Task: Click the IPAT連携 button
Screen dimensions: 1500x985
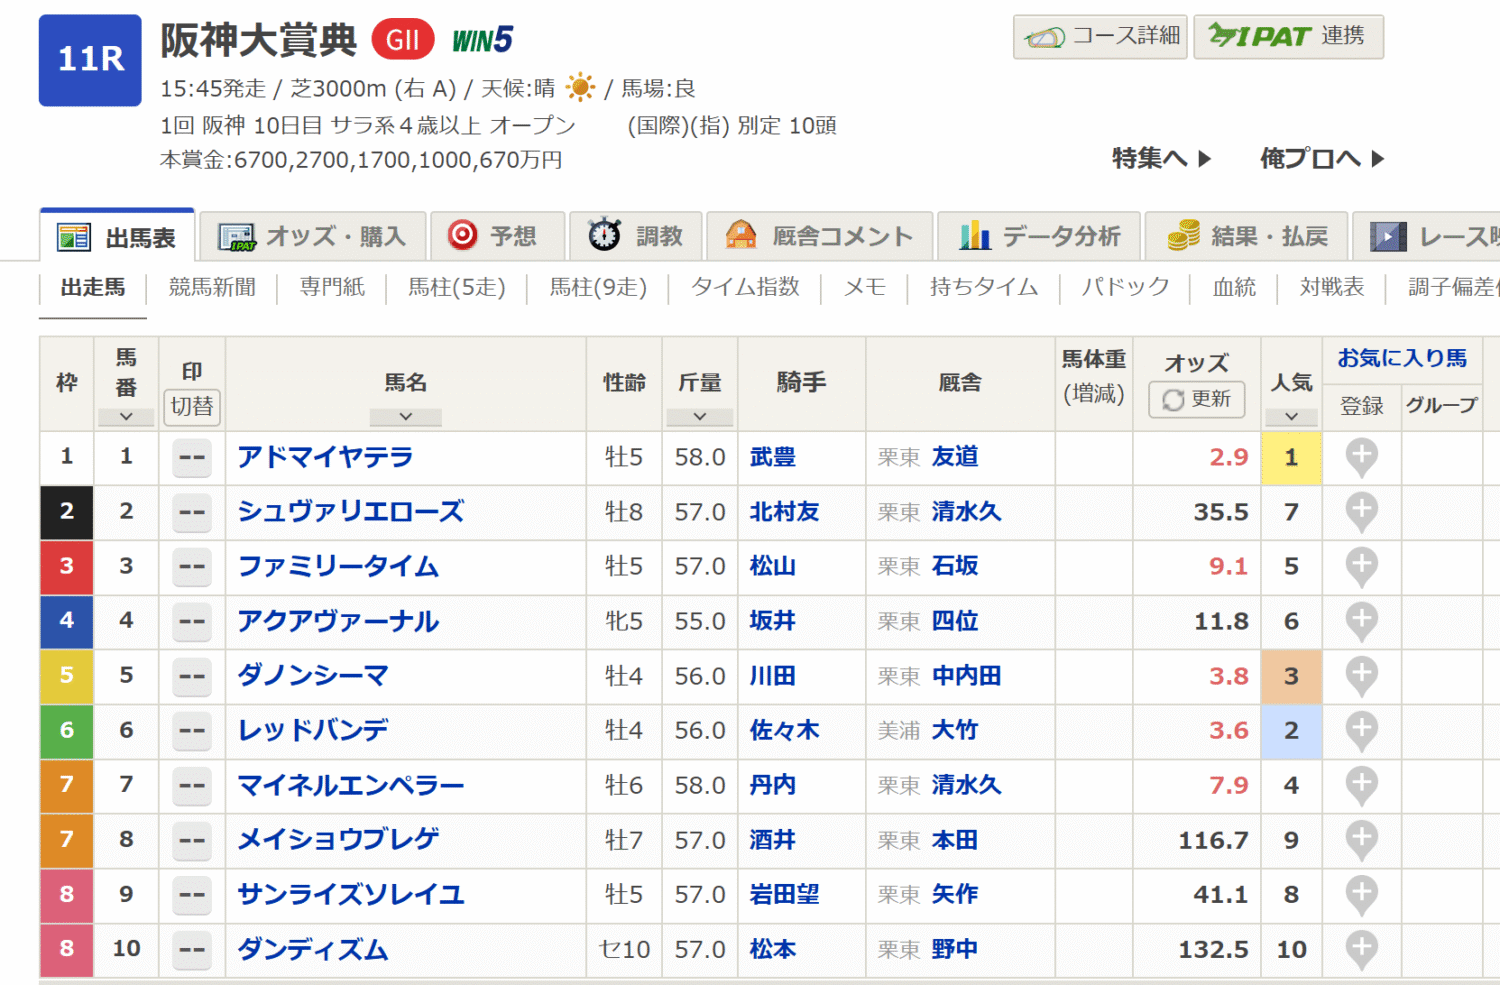Action: (x=1288, y=37)
